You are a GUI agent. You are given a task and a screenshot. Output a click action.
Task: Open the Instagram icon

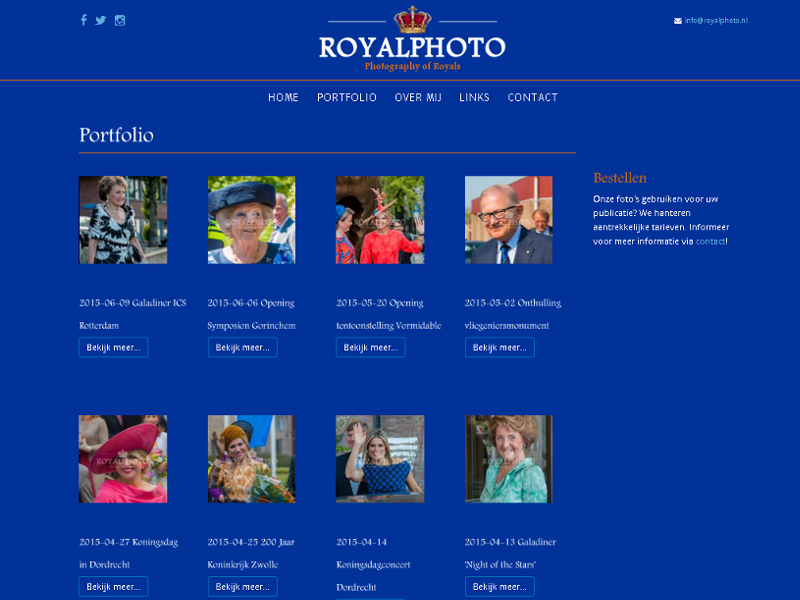coord(120,20)
